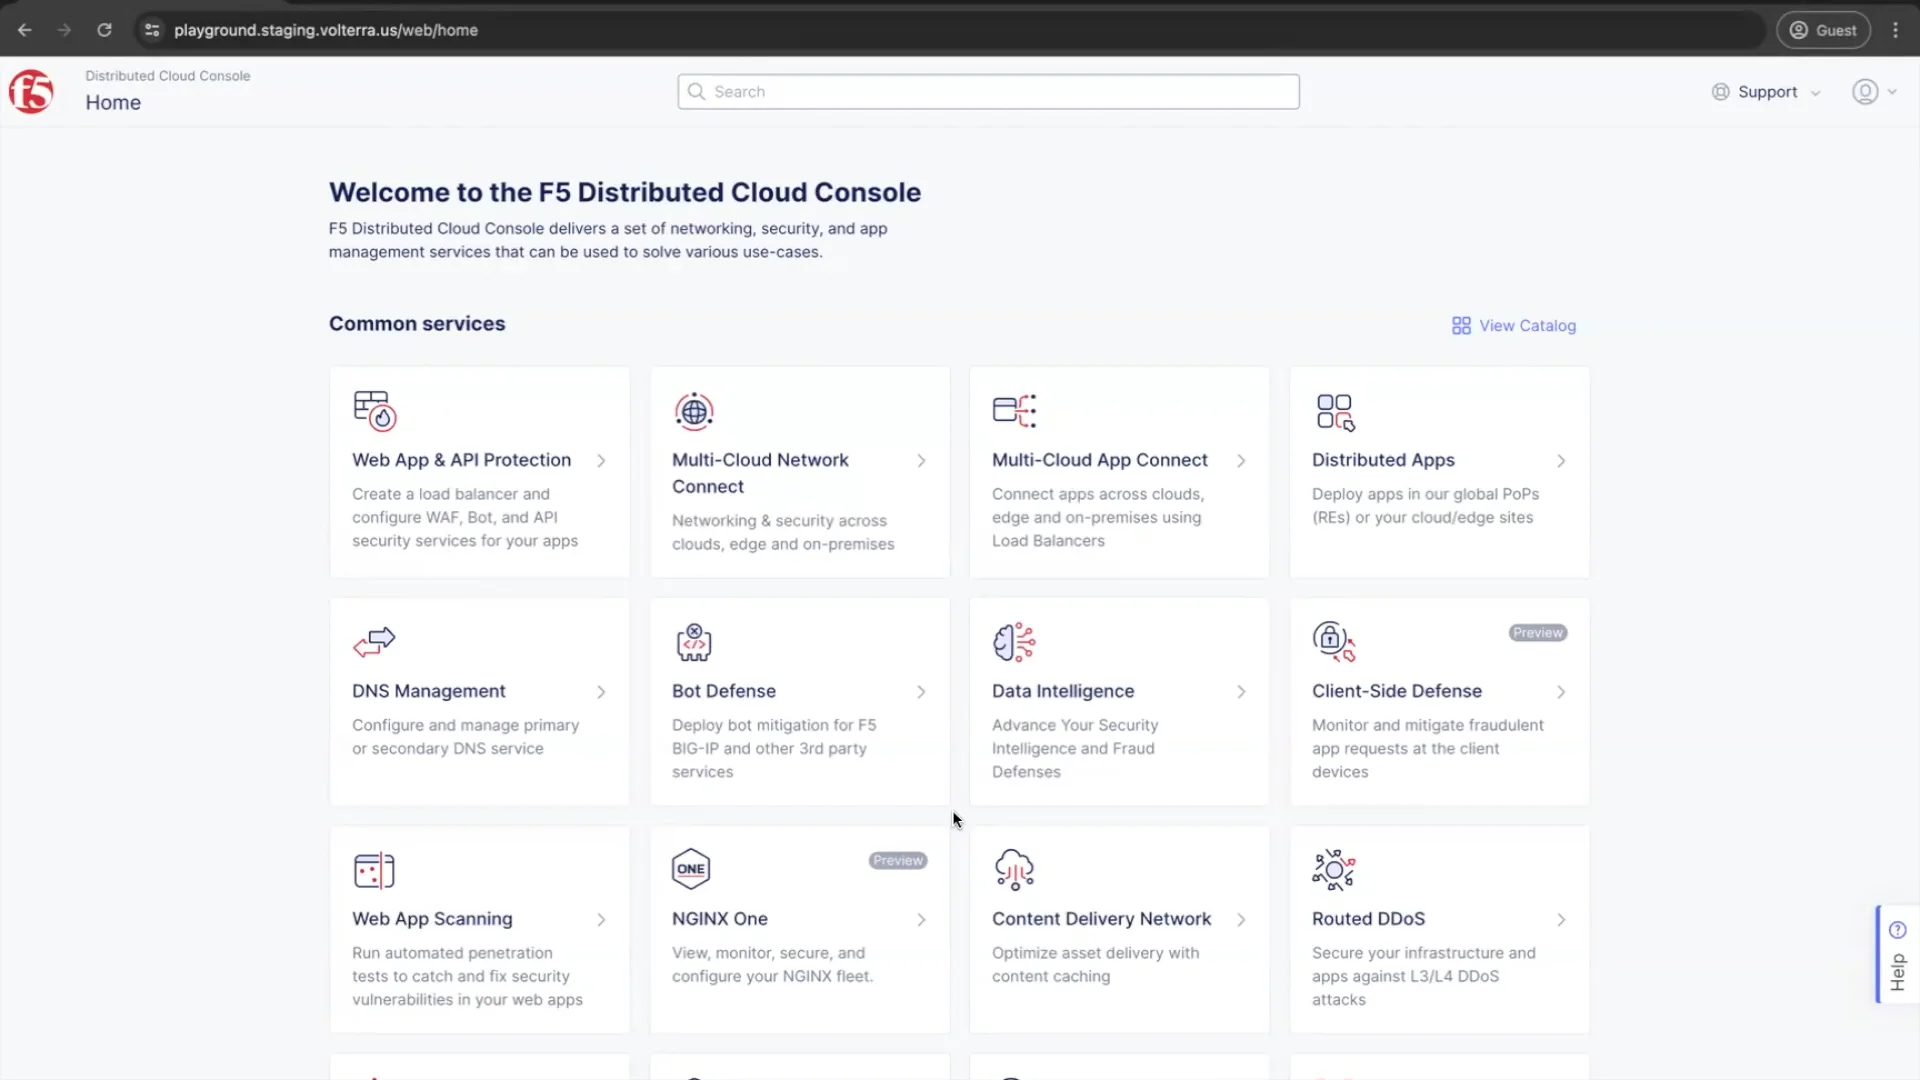Image resolution: width=1920 pixels, height=1080 pixels.
Task: Click the Search input field
Action: (988, 92)
